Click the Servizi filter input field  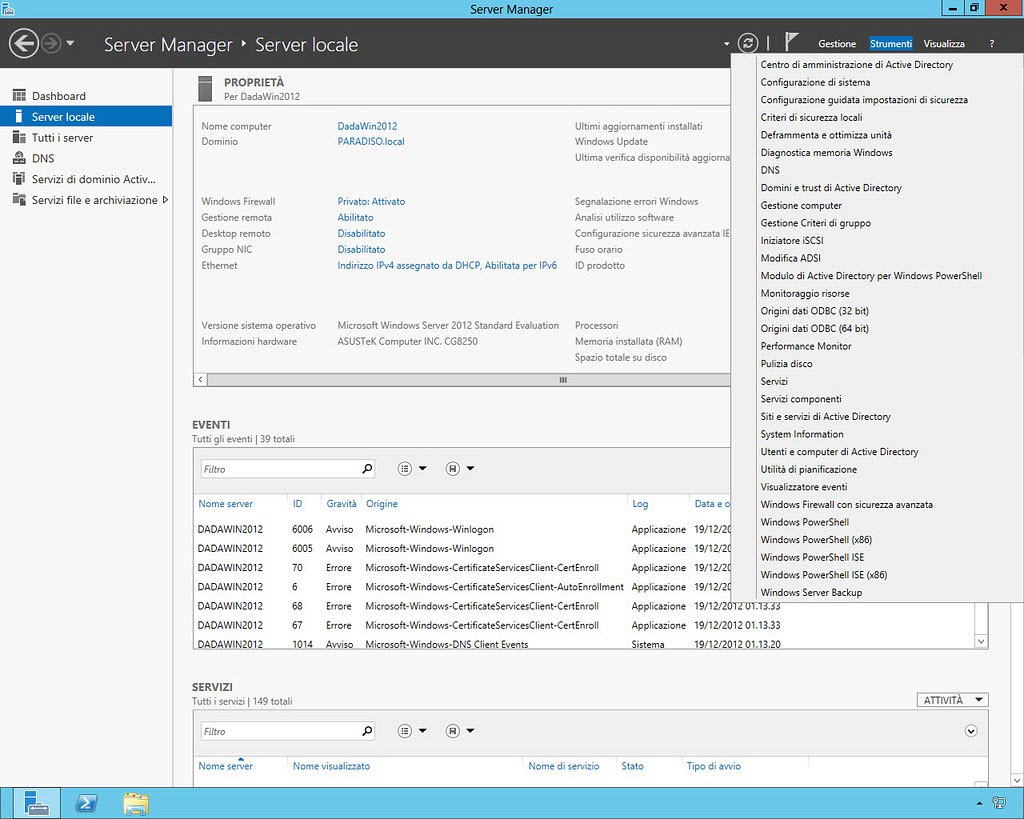tap(280, 731)
